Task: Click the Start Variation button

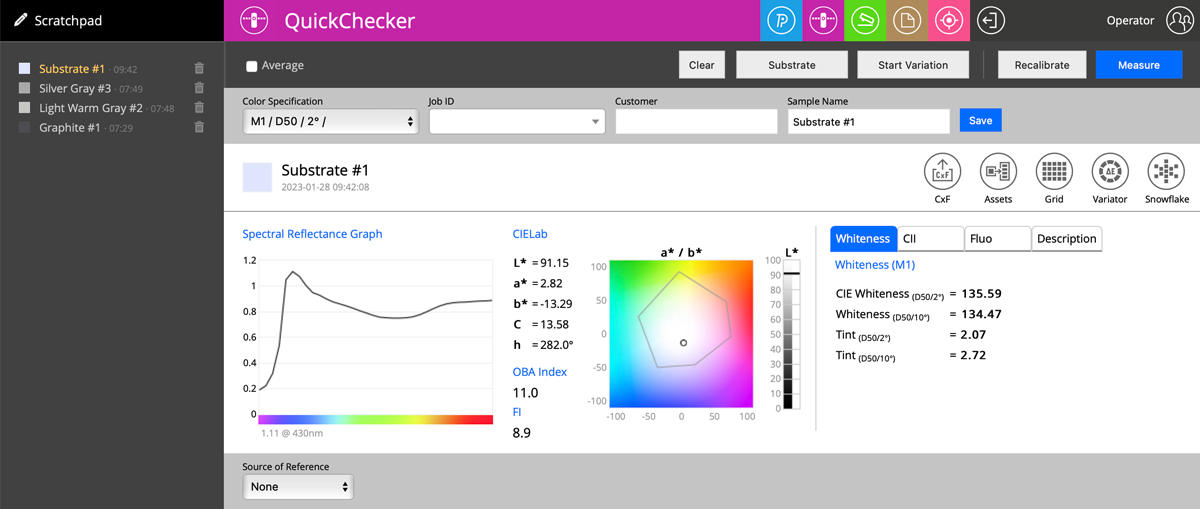Action: coord(912,65)
